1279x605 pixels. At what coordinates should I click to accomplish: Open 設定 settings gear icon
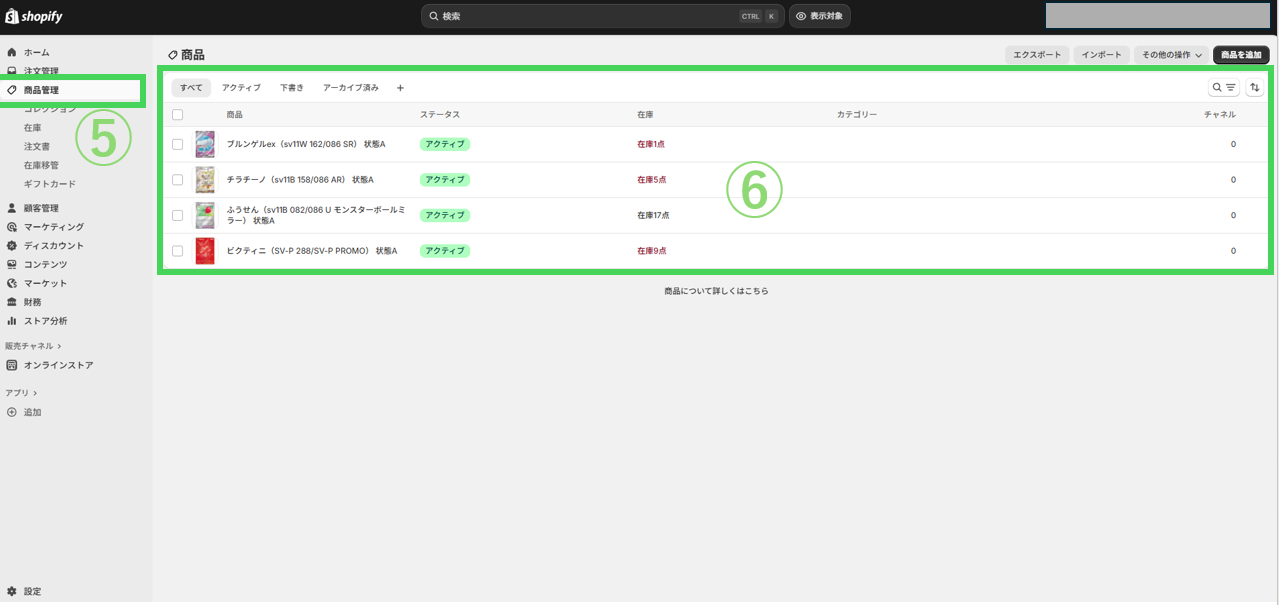point(12,591)
